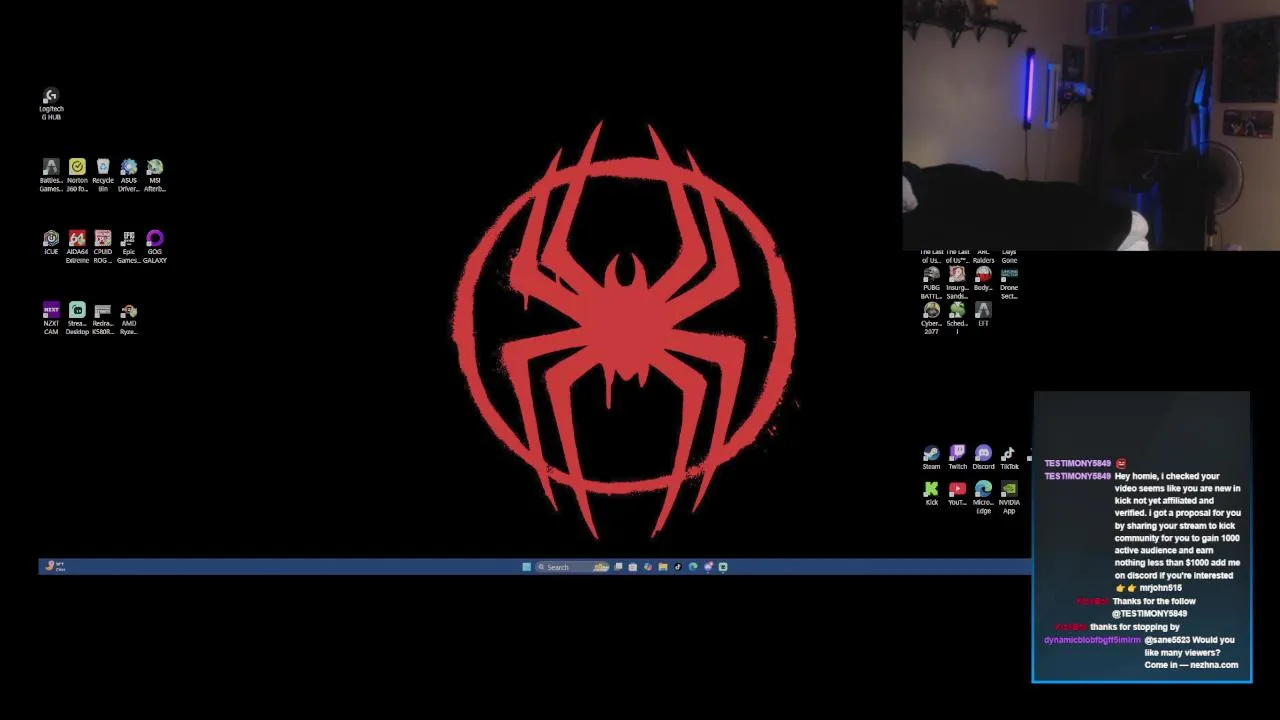Open the Drone Sector shortcut
The height and width of the screenshot is (720, 1280).
pos(1009,283)
